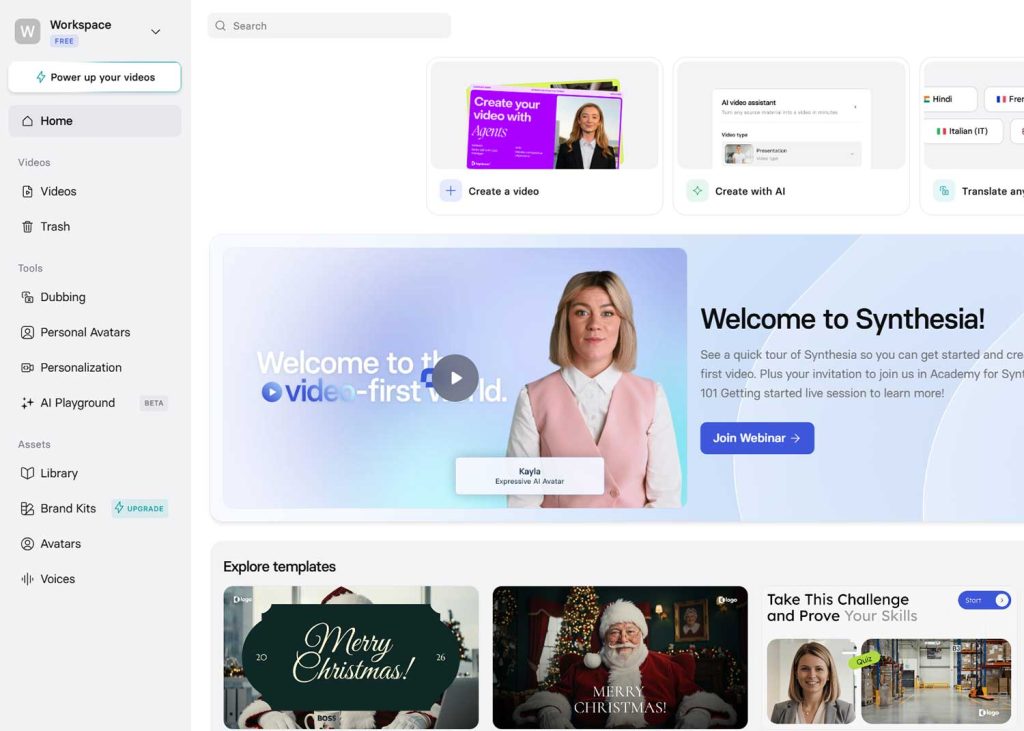This screenshot has width=1024, height=731.
Task: Toggle the Start switch in challenge template
Action: (x=984, y=600)
